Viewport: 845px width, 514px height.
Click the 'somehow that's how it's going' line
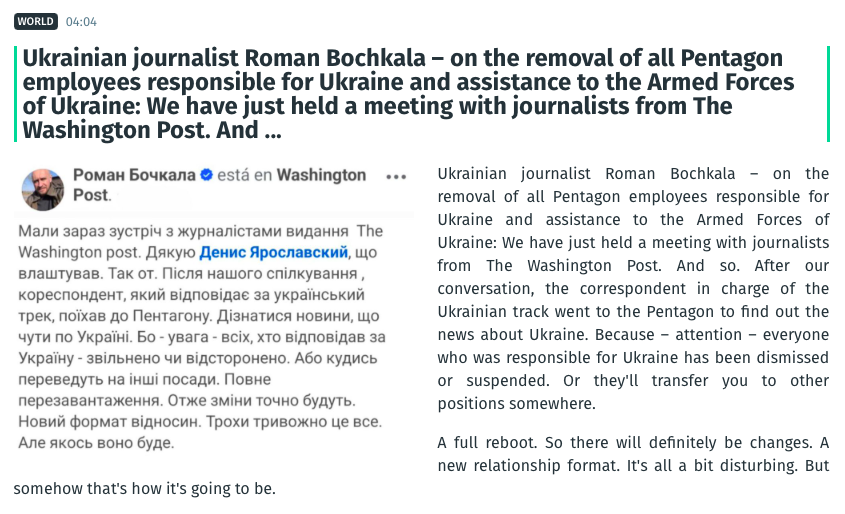click(144, 489)
